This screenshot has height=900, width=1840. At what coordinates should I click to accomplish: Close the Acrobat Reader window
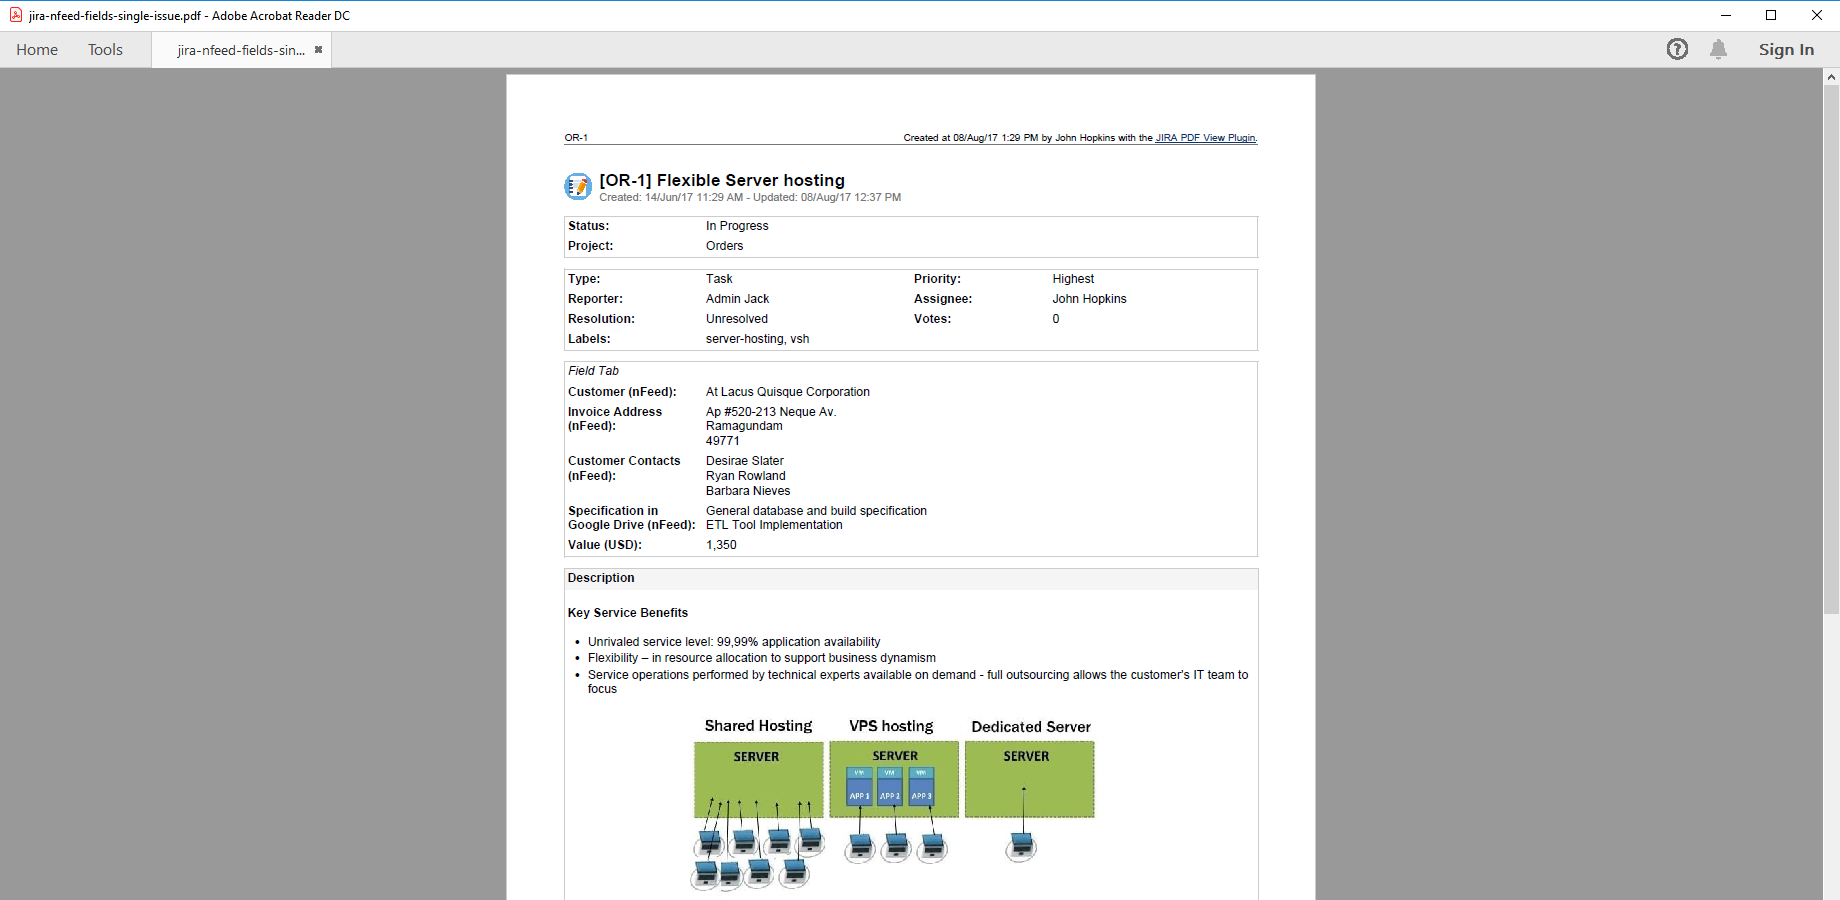pyautogui.click(x=1817, y=15)
